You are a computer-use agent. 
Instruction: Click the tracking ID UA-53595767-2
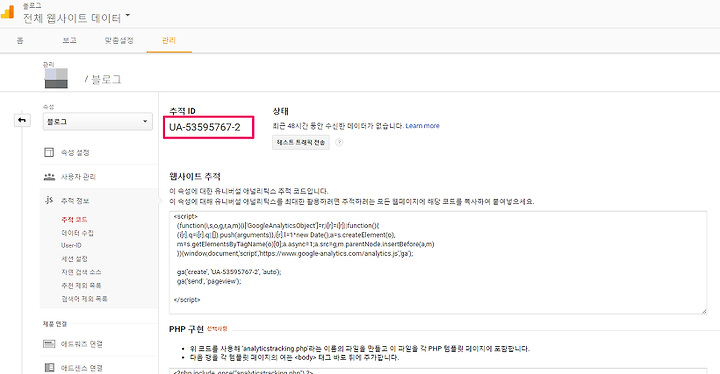(x=205, y=127)
